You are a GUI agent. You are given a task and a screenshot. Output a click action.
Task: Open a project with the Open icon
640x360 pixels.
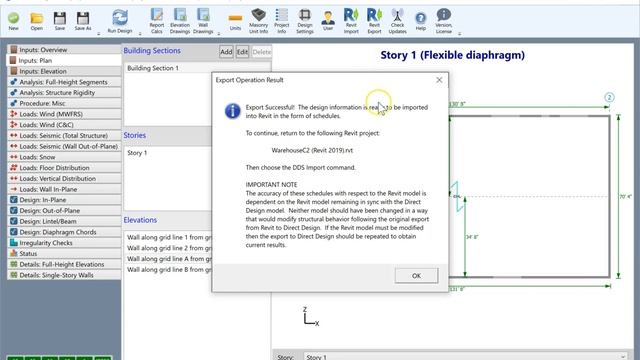36,21
